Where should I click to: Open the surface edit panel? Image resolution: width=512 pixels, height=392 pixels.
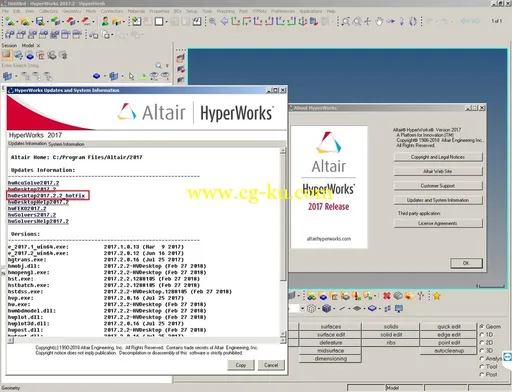[x=331, y=335]
